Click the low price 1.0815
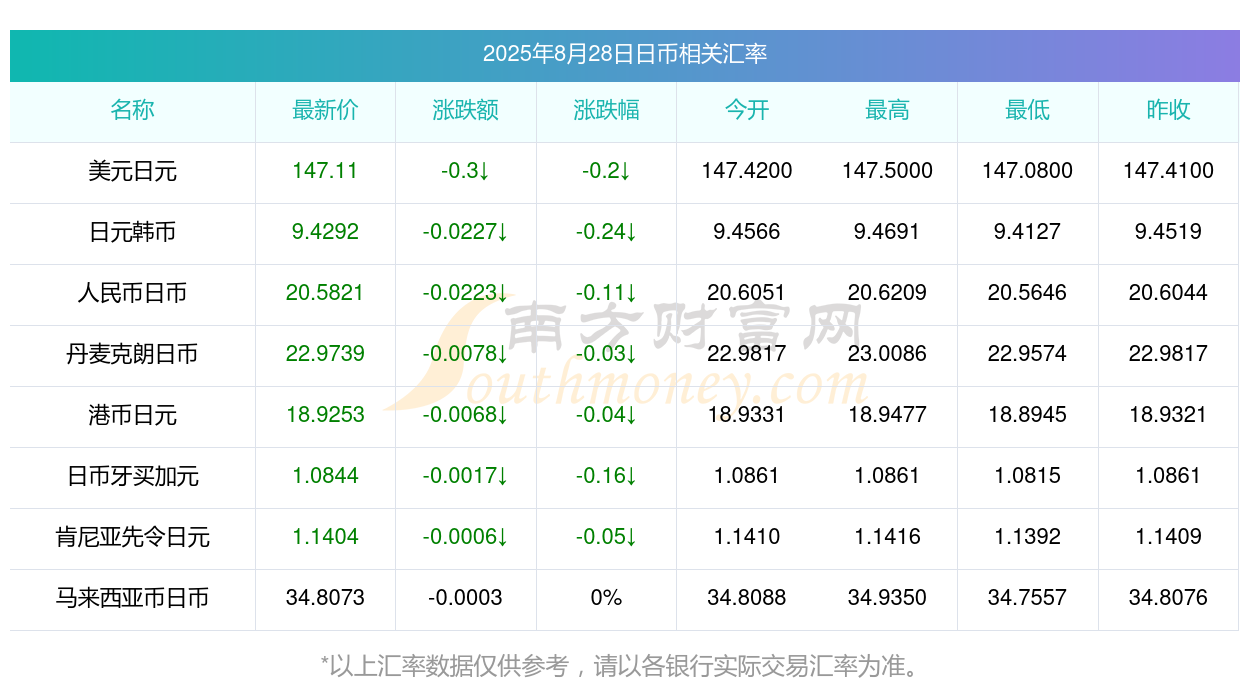The image size is (1250, 698). coord(1028,476)
